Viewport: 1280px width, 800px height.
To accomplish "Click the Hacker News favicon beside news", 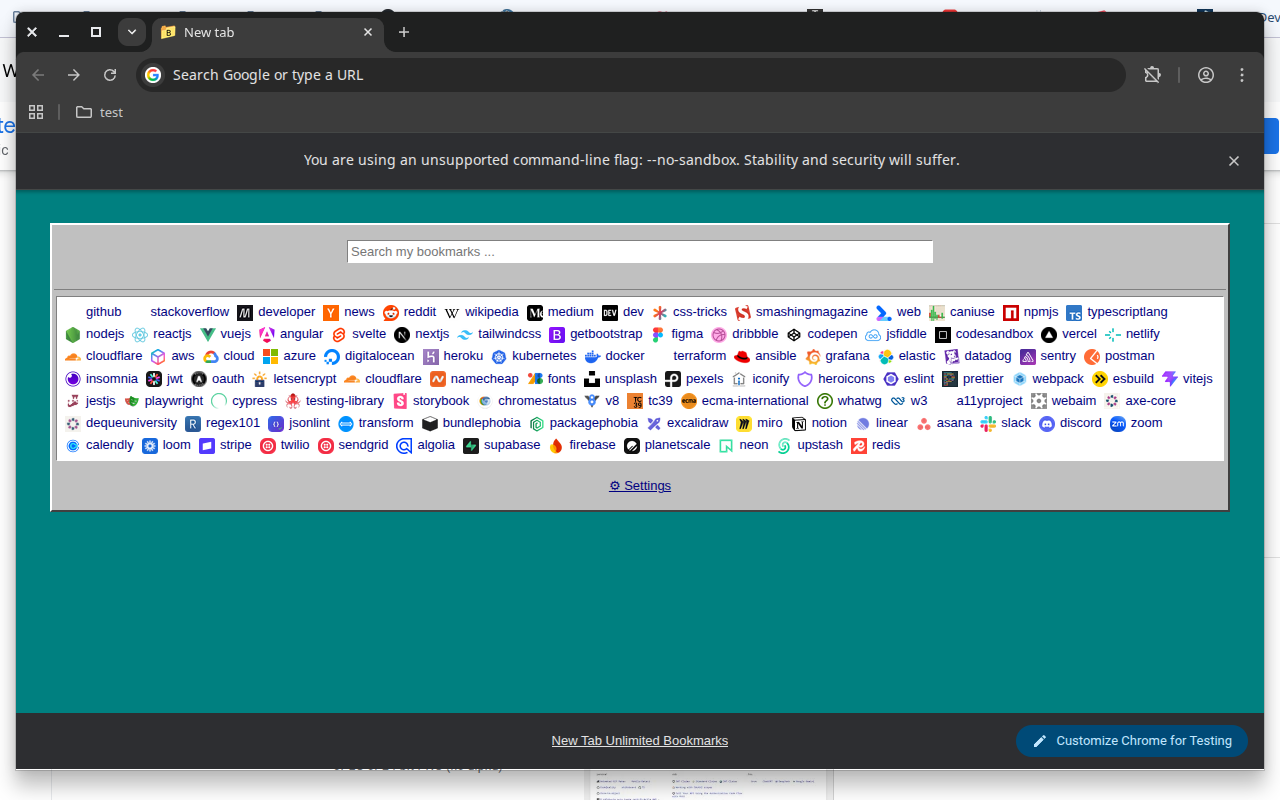I will click(331, 313).
